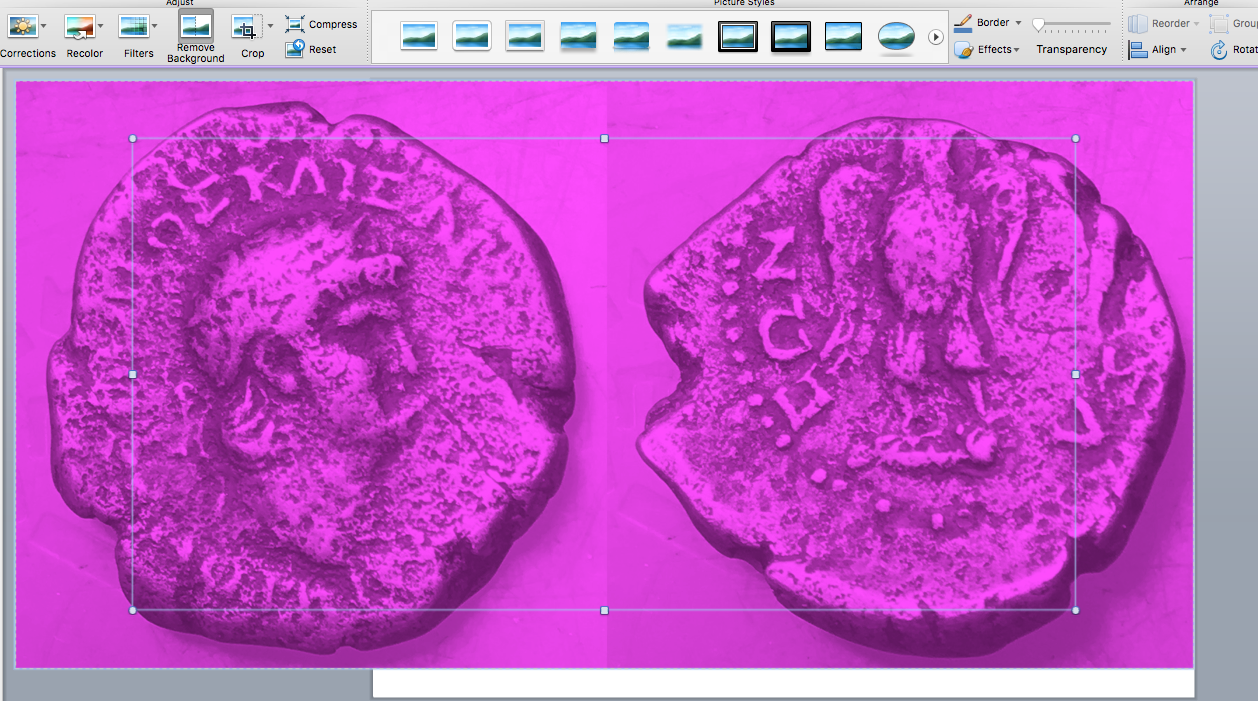Screen dimensions: 1258x701
Task: Toggle the Remove Background tool
Action: pyautogui.click(x=196, y=26)
